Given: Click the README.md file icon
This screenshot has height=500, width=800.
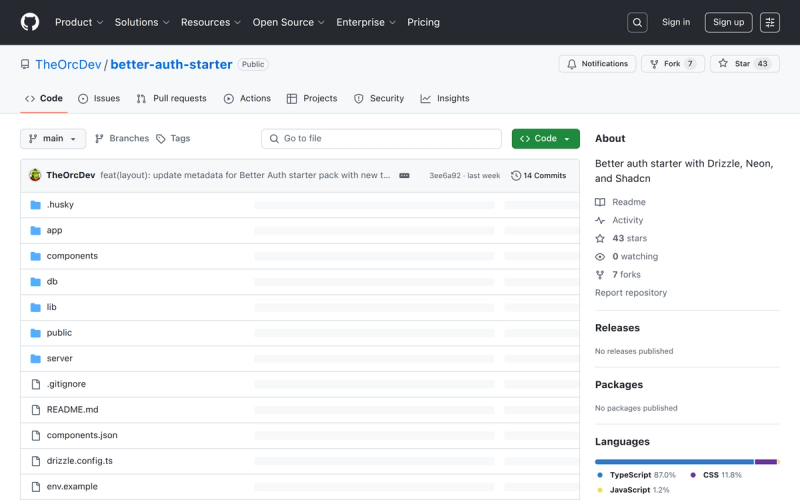Looking at the screenshot, I should pyautogui.click(x=36, y=410).
